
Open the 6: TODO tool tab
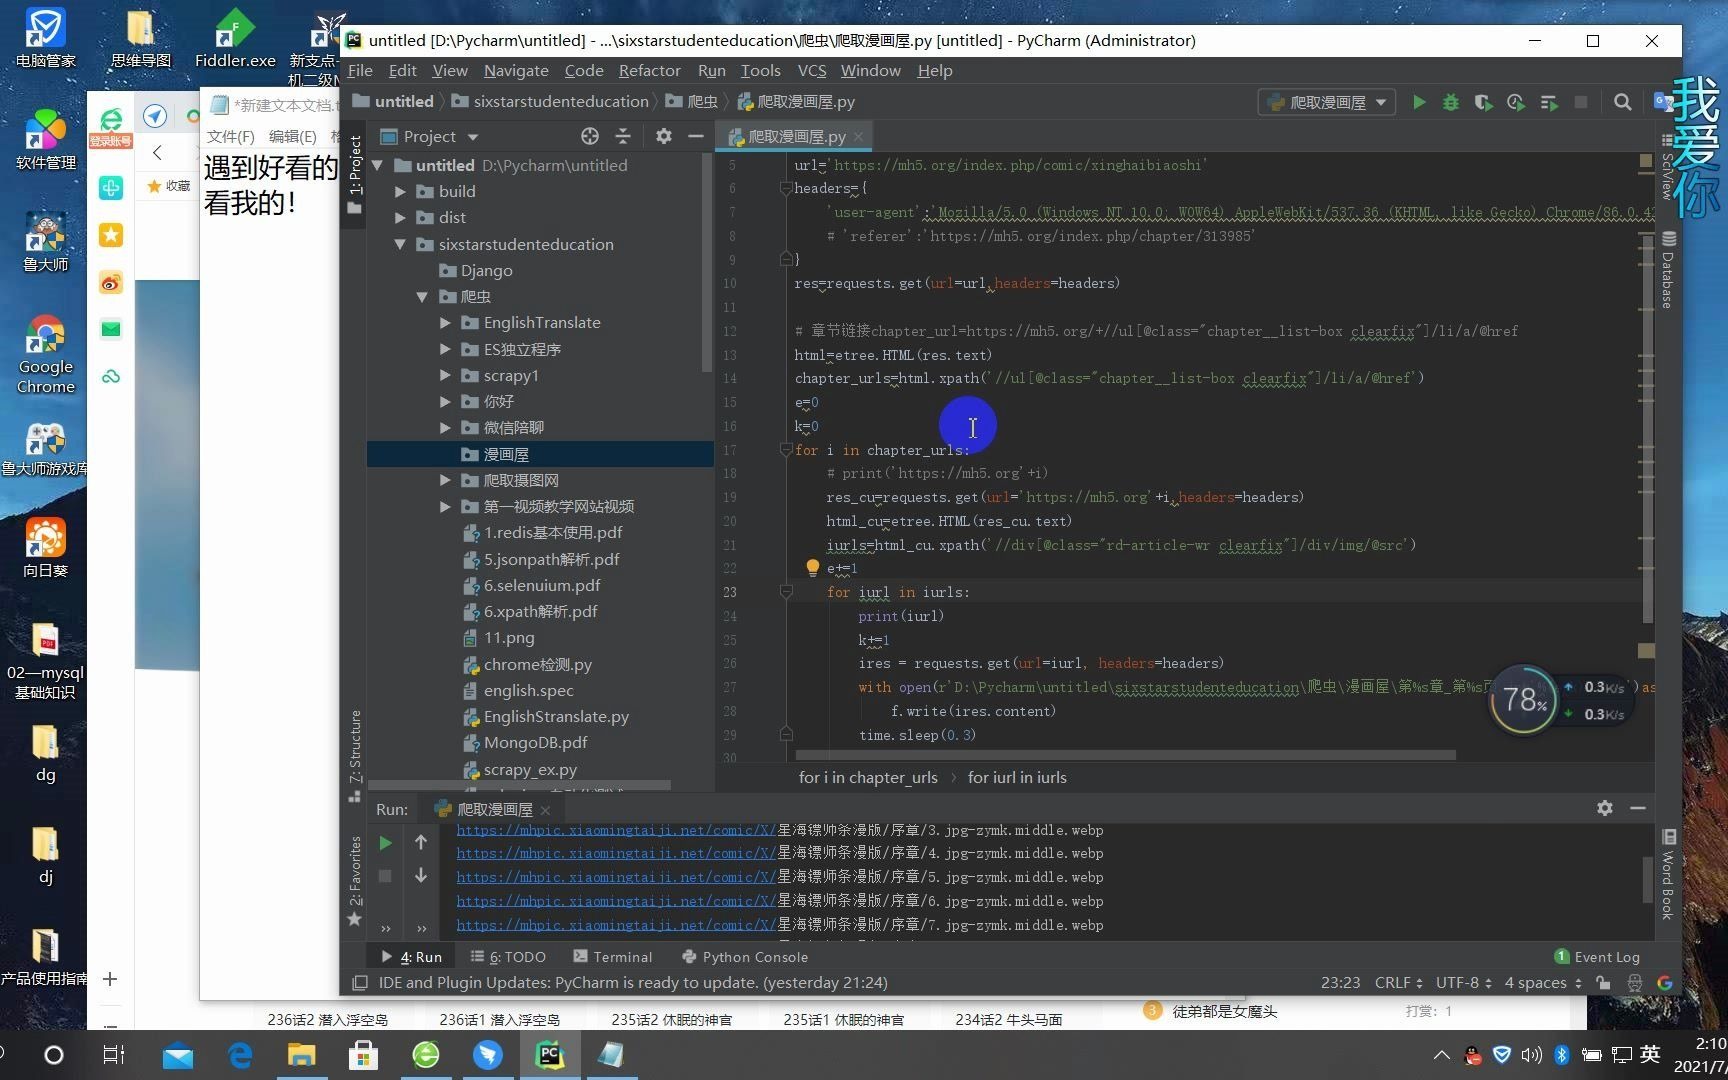[508, 957]
